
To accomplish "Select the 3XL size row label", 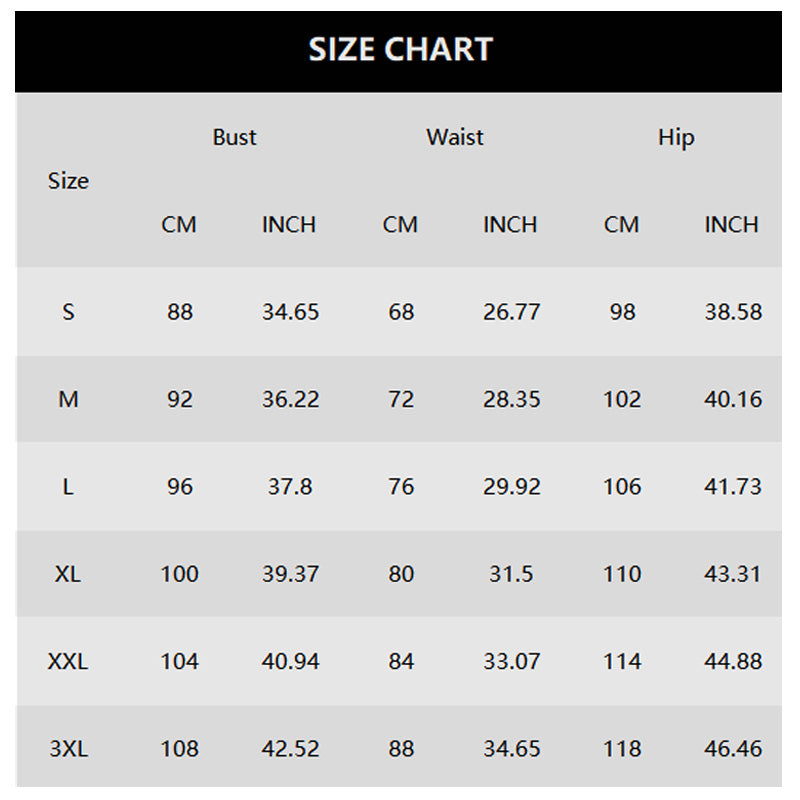I will [68, 748].
